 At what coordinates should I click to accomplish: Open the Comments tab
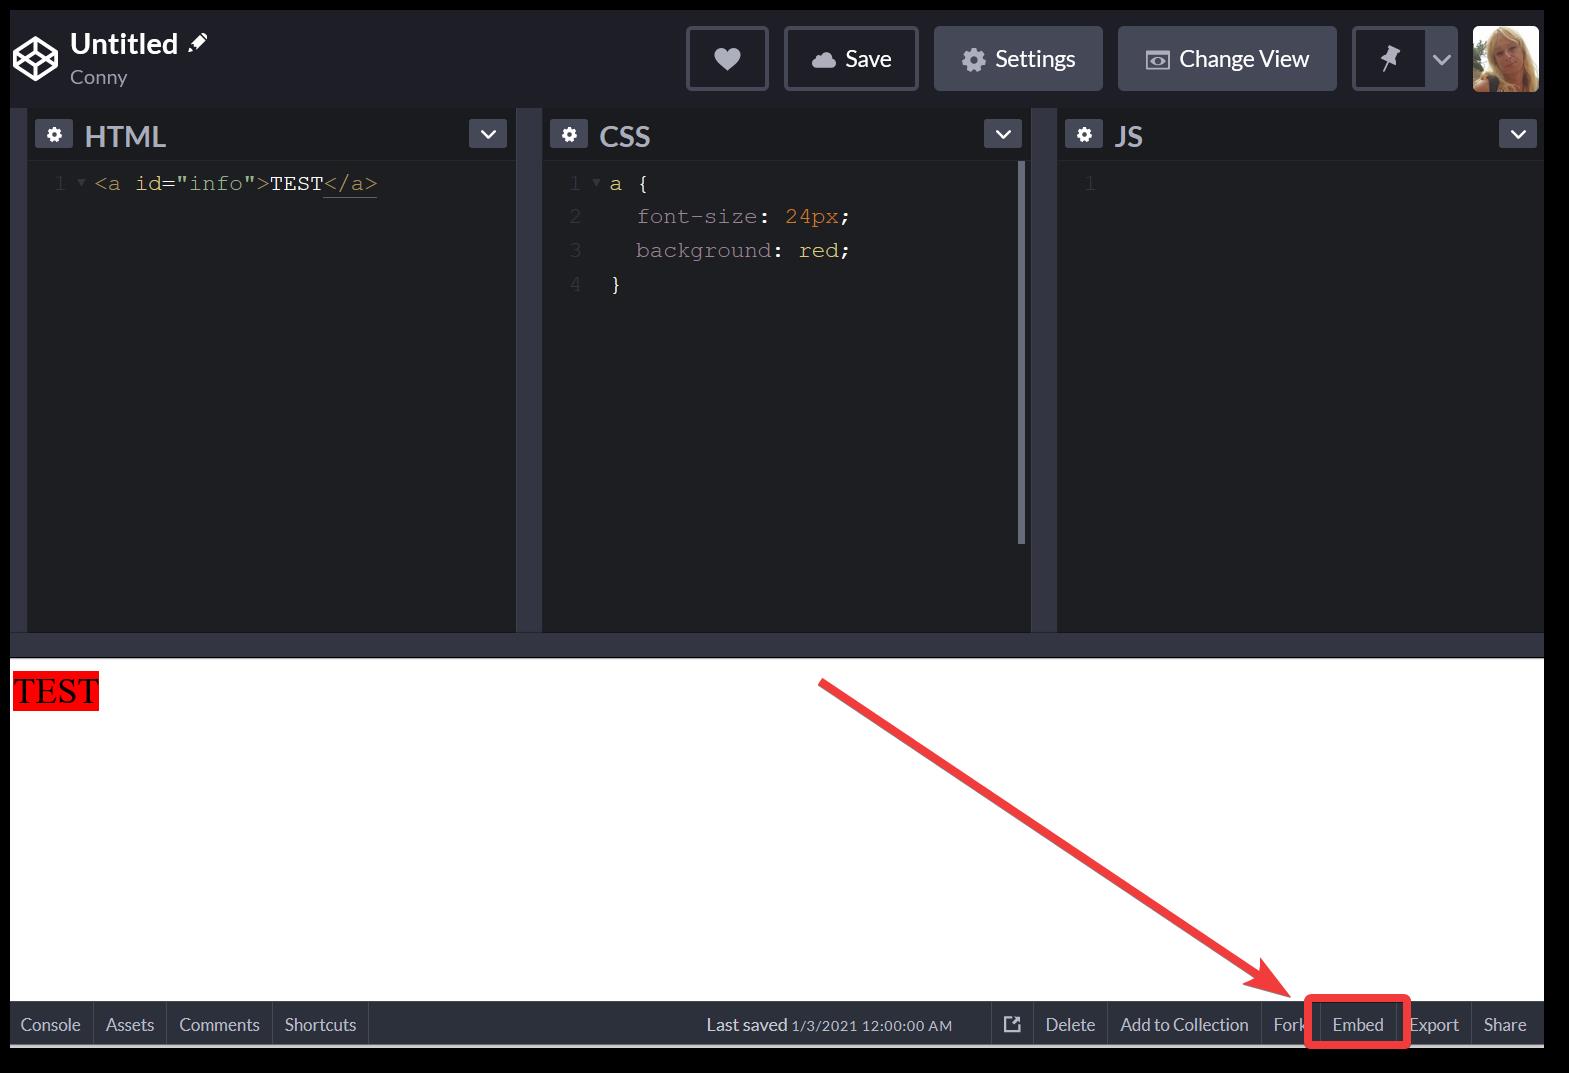(x=219, y=1025)
